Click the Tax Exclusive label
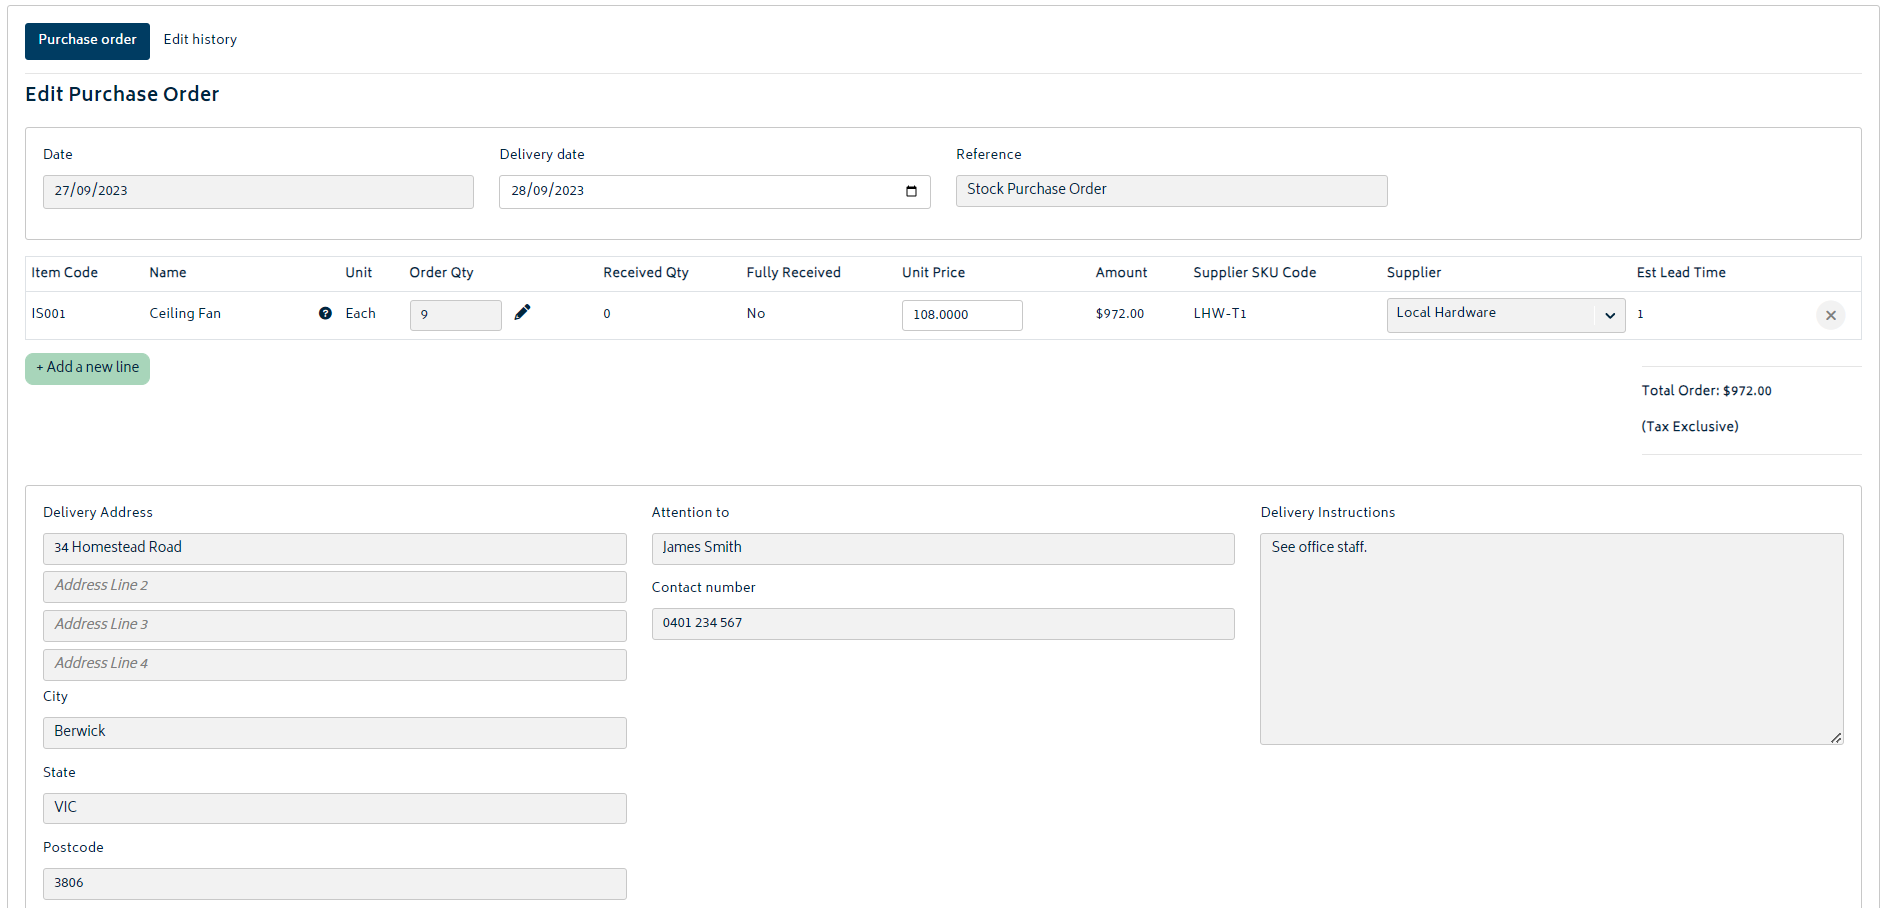Screen dimensions: 1883x908 1690,426
